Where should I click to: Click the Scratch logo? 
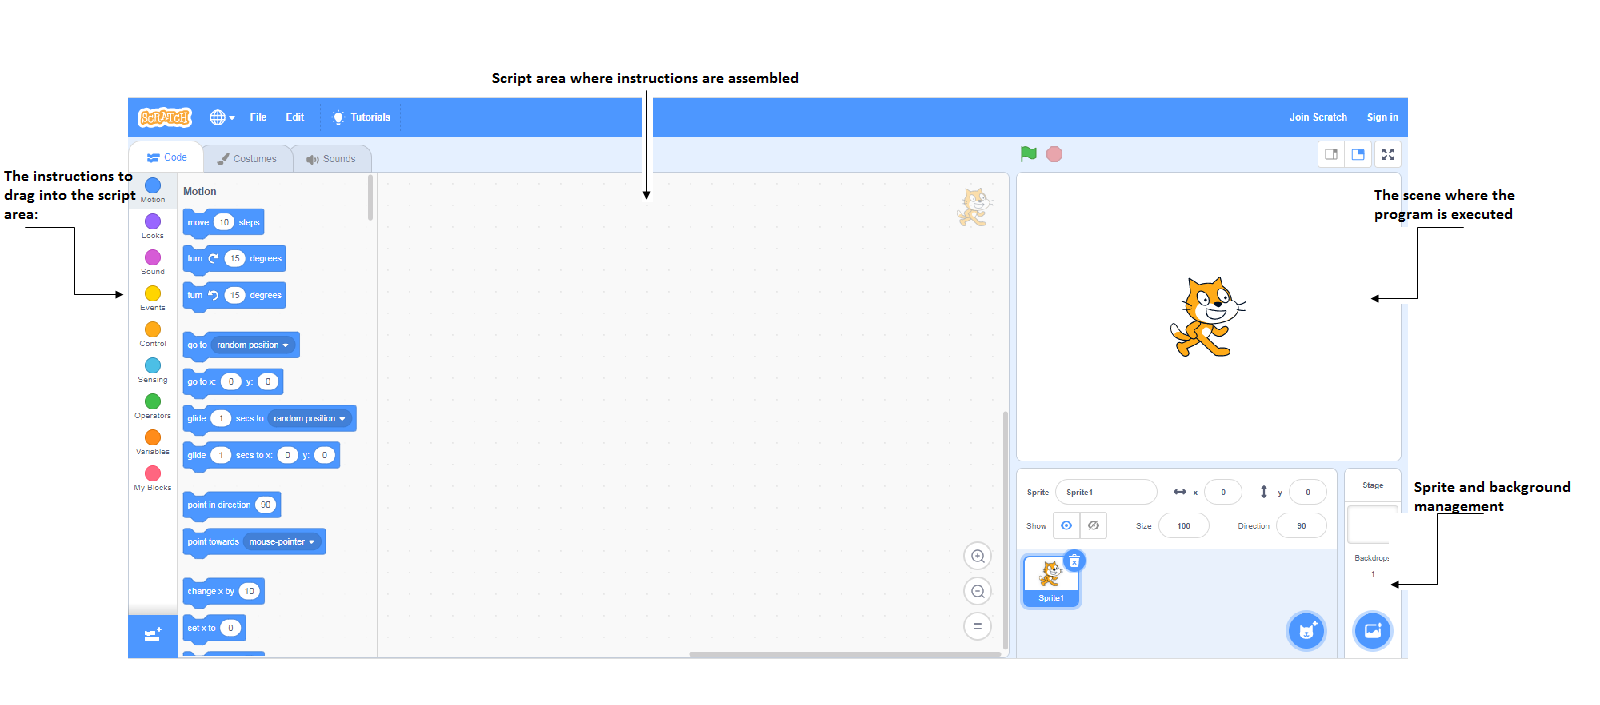(x=165, y=117)
